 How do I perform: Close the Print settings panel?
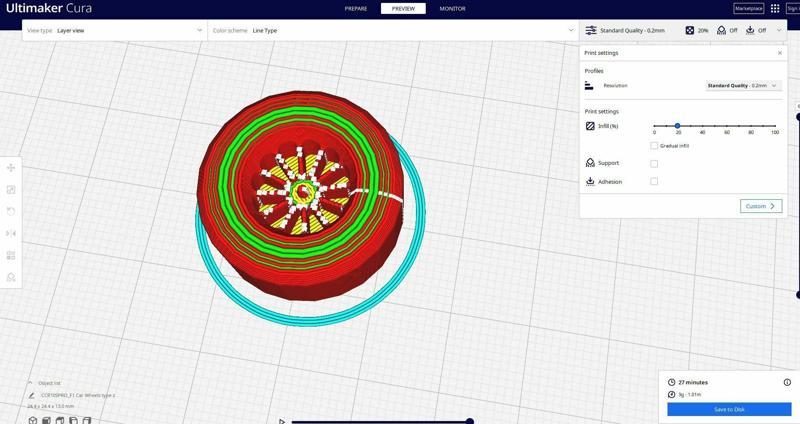click(780, 53)
